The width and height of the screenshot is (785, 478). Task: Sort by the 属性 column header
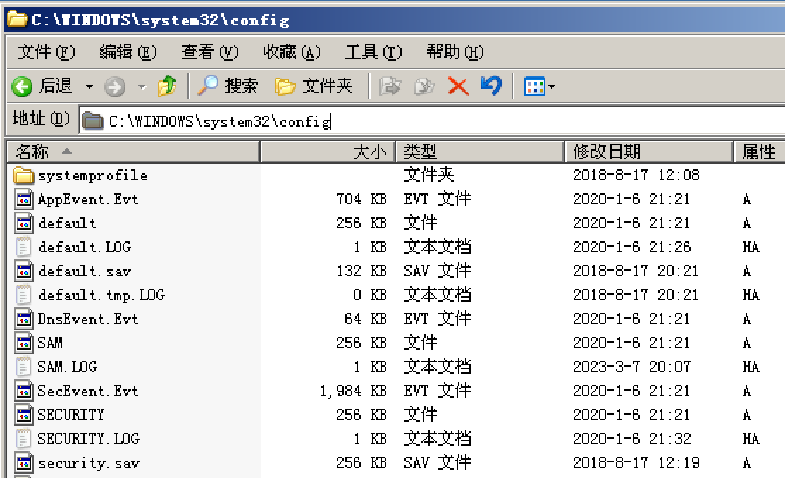(759, 152)
